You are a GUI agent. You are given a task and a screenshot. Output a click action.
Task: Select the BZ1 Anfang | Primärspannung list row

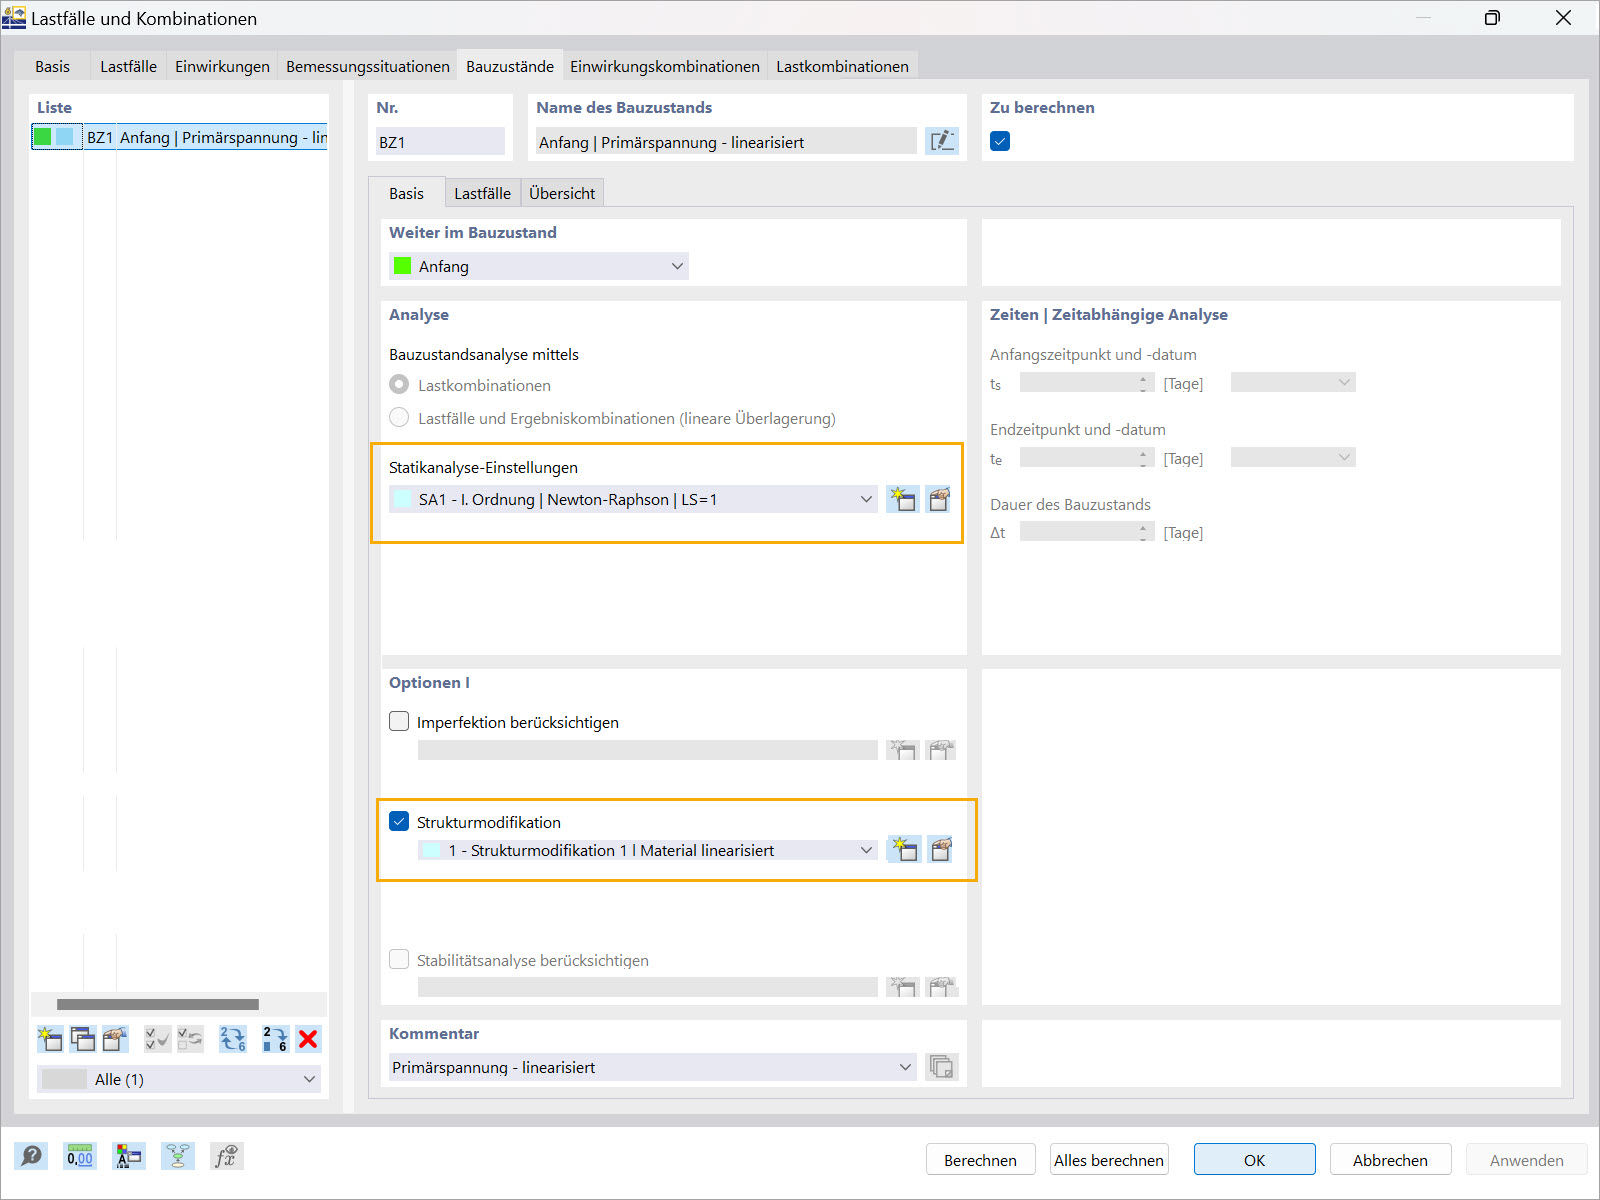(x=179, y=137)
